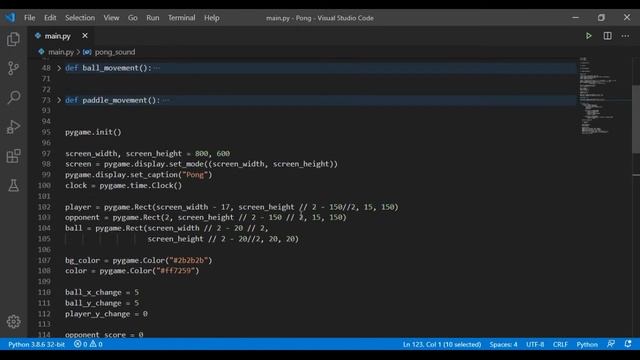Image resolution: width=640 pixels, height=360 pixels.
Task: Open the Go menu
Action: (x=133, y=18)
